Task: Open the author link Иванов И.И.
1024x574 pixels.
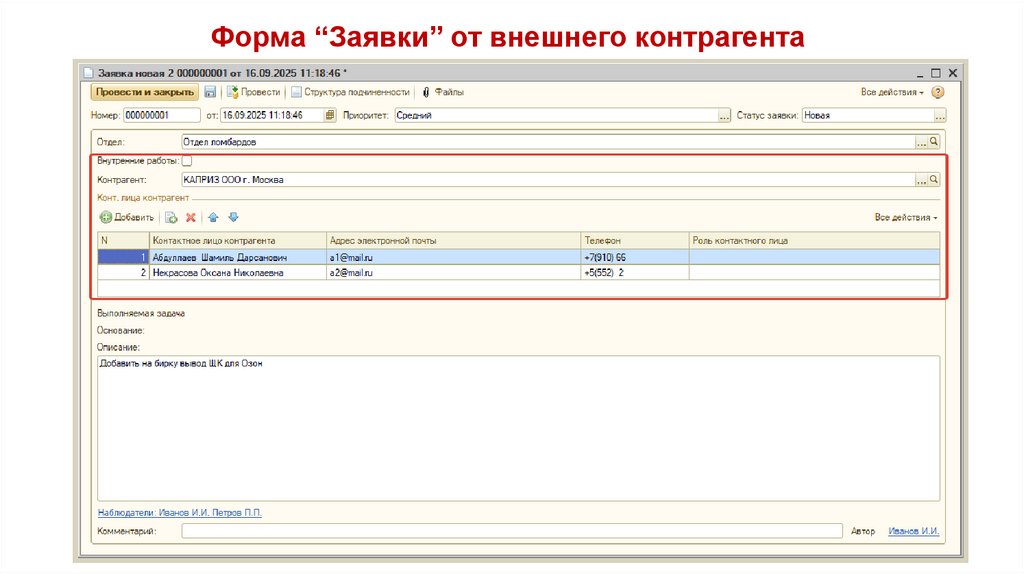Action: click(914, 531)
